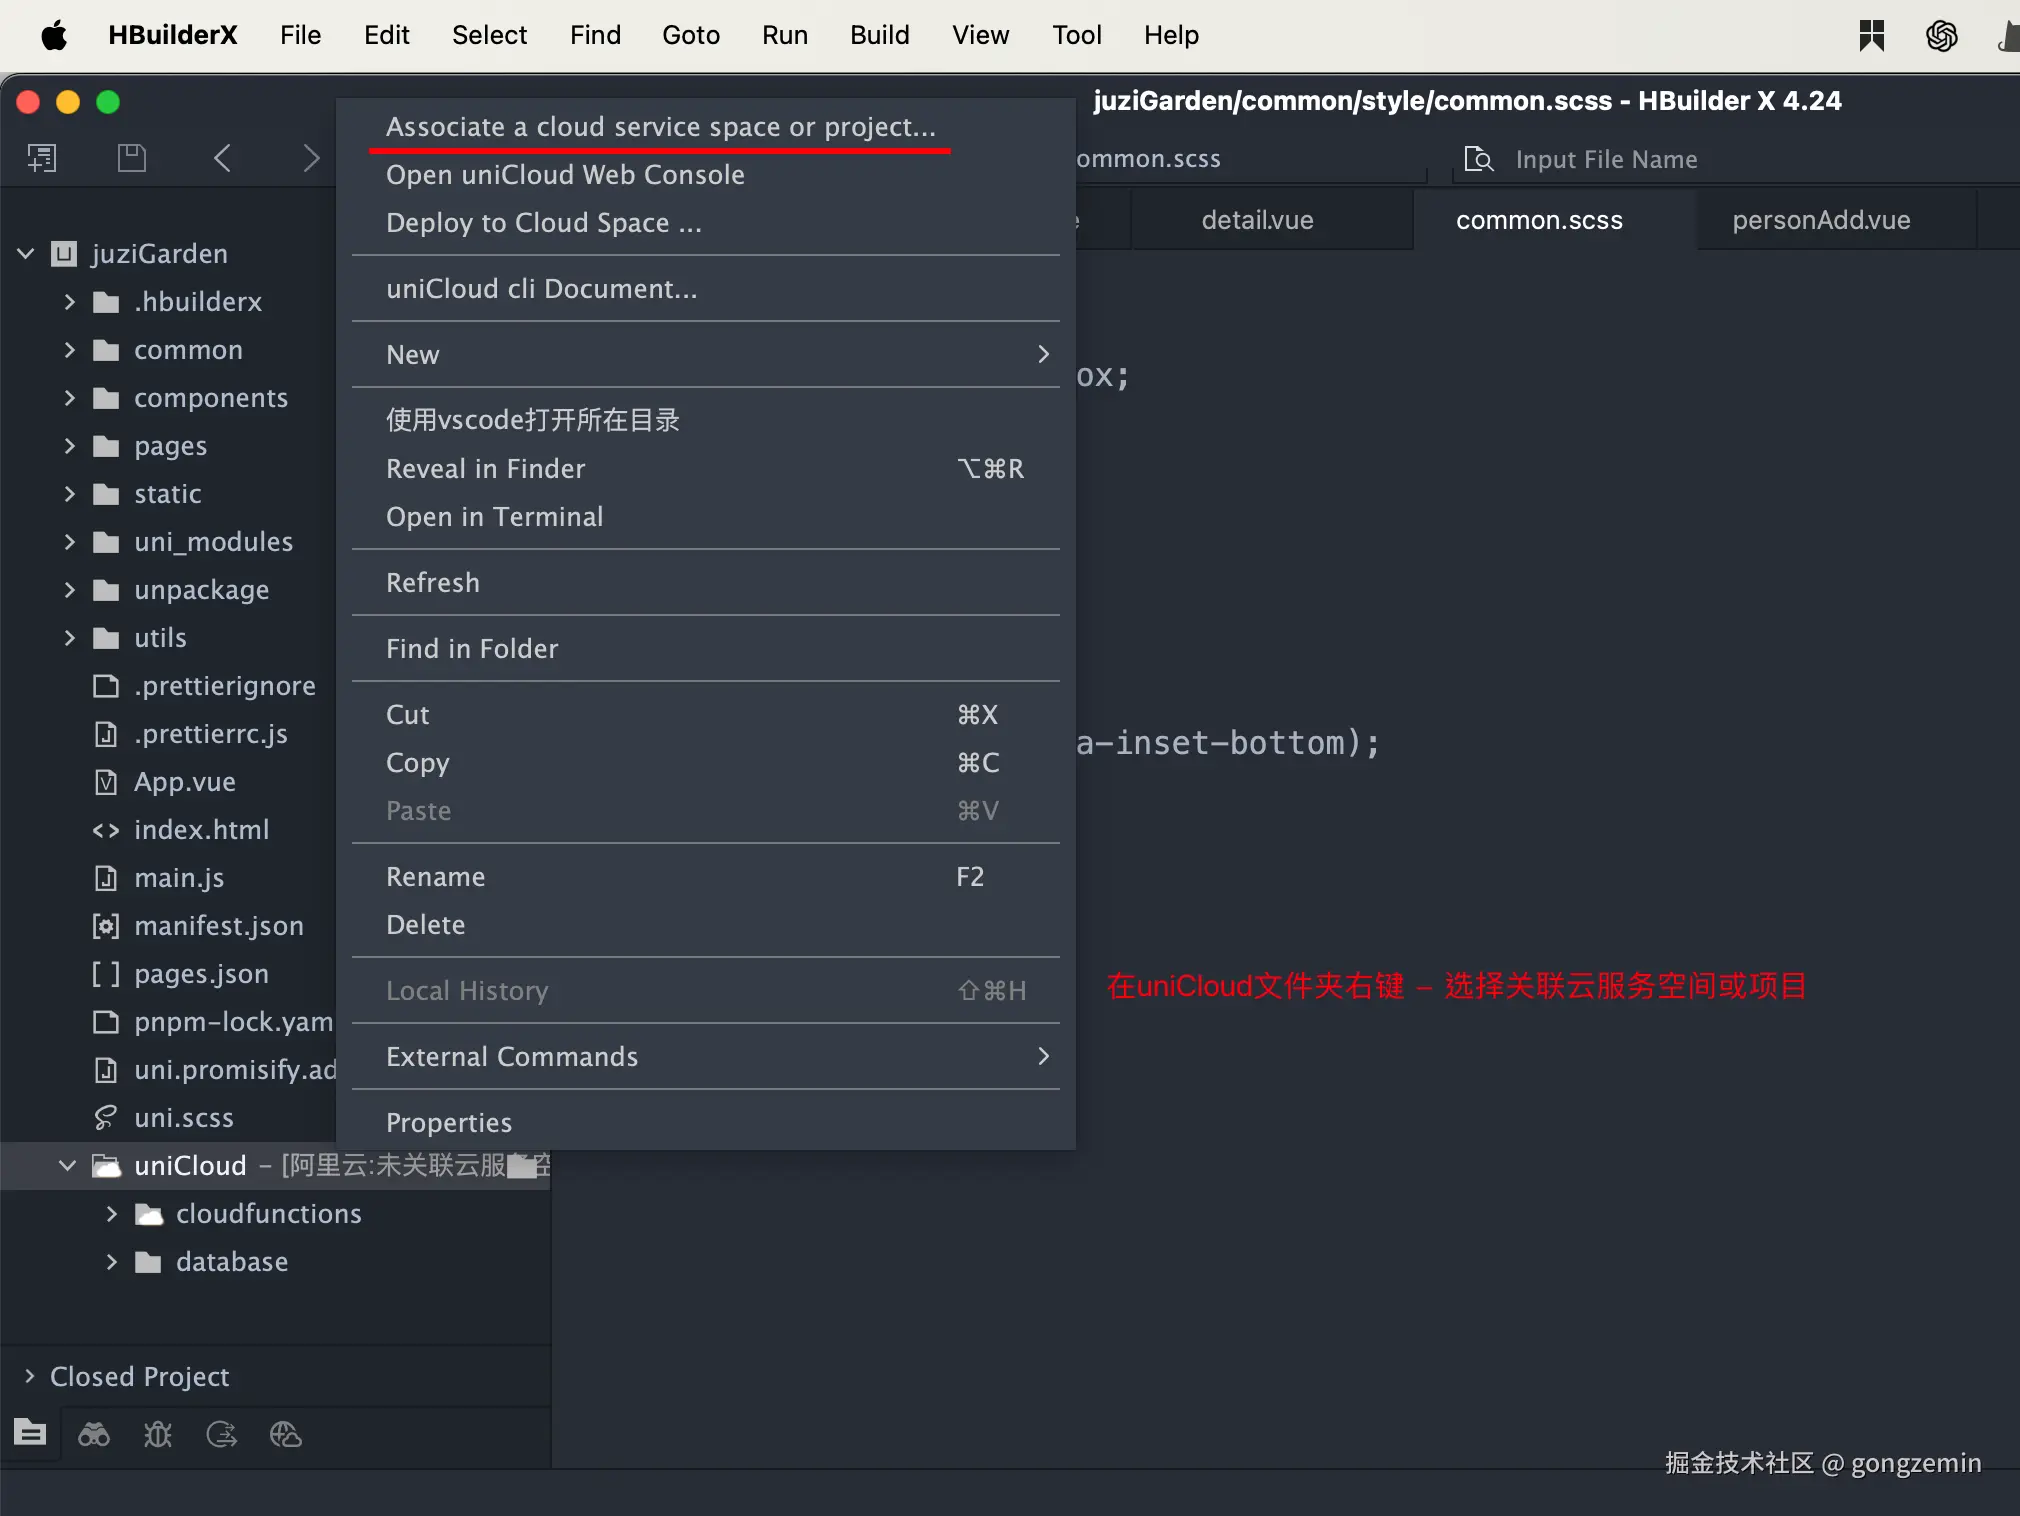Collapse the uniCloud folder
The height and width of the screenshot is (1516, 2020).
coord(67,1166)
